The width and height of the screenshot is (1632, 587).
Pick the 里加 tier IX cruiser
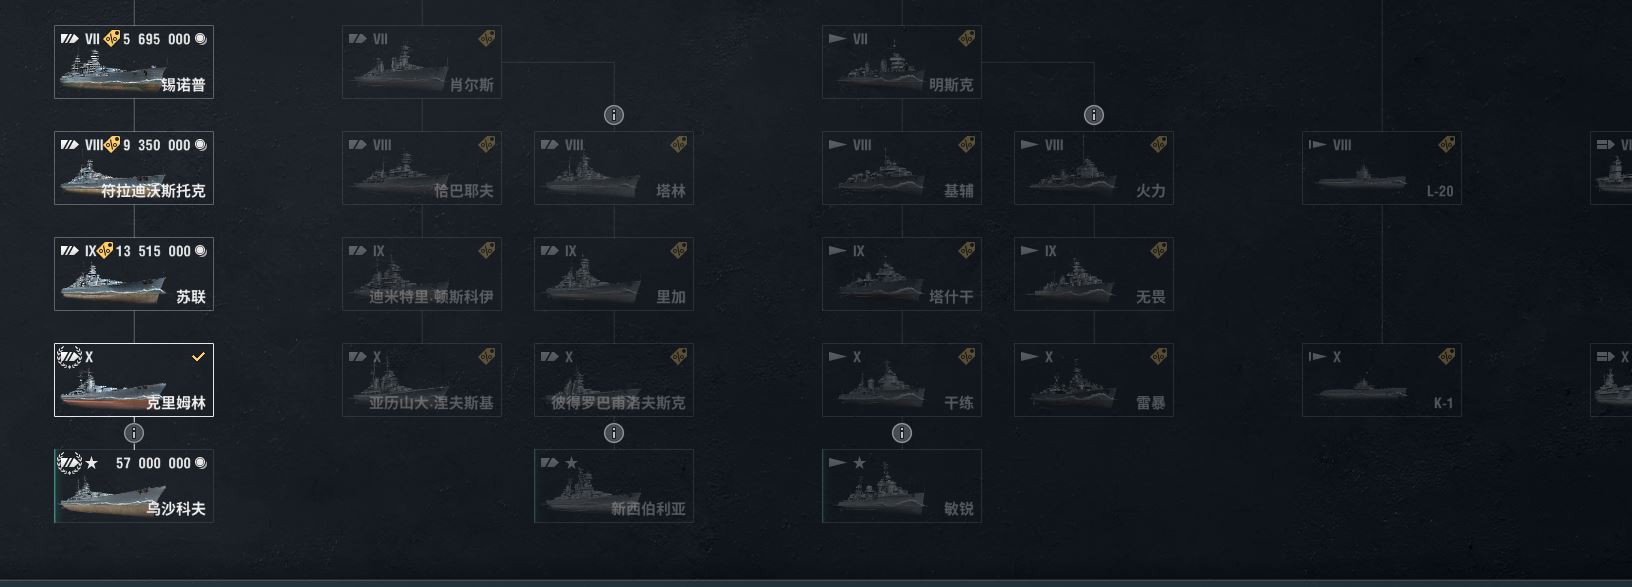[x=614, y=275]
